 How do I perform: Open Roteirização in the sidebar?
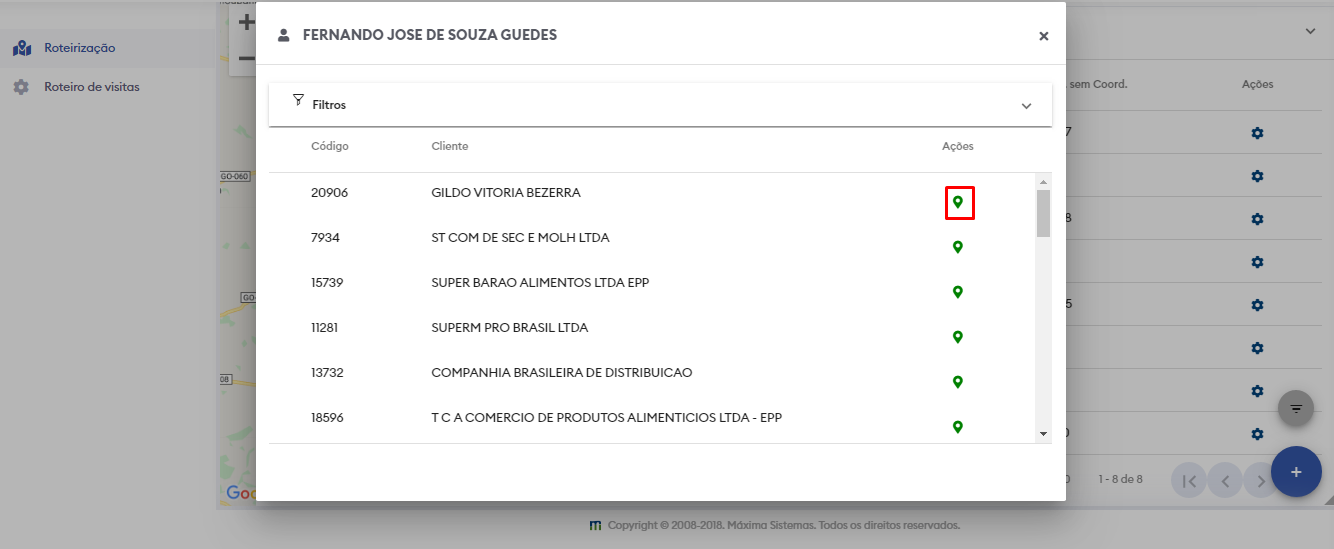(80, 48)
